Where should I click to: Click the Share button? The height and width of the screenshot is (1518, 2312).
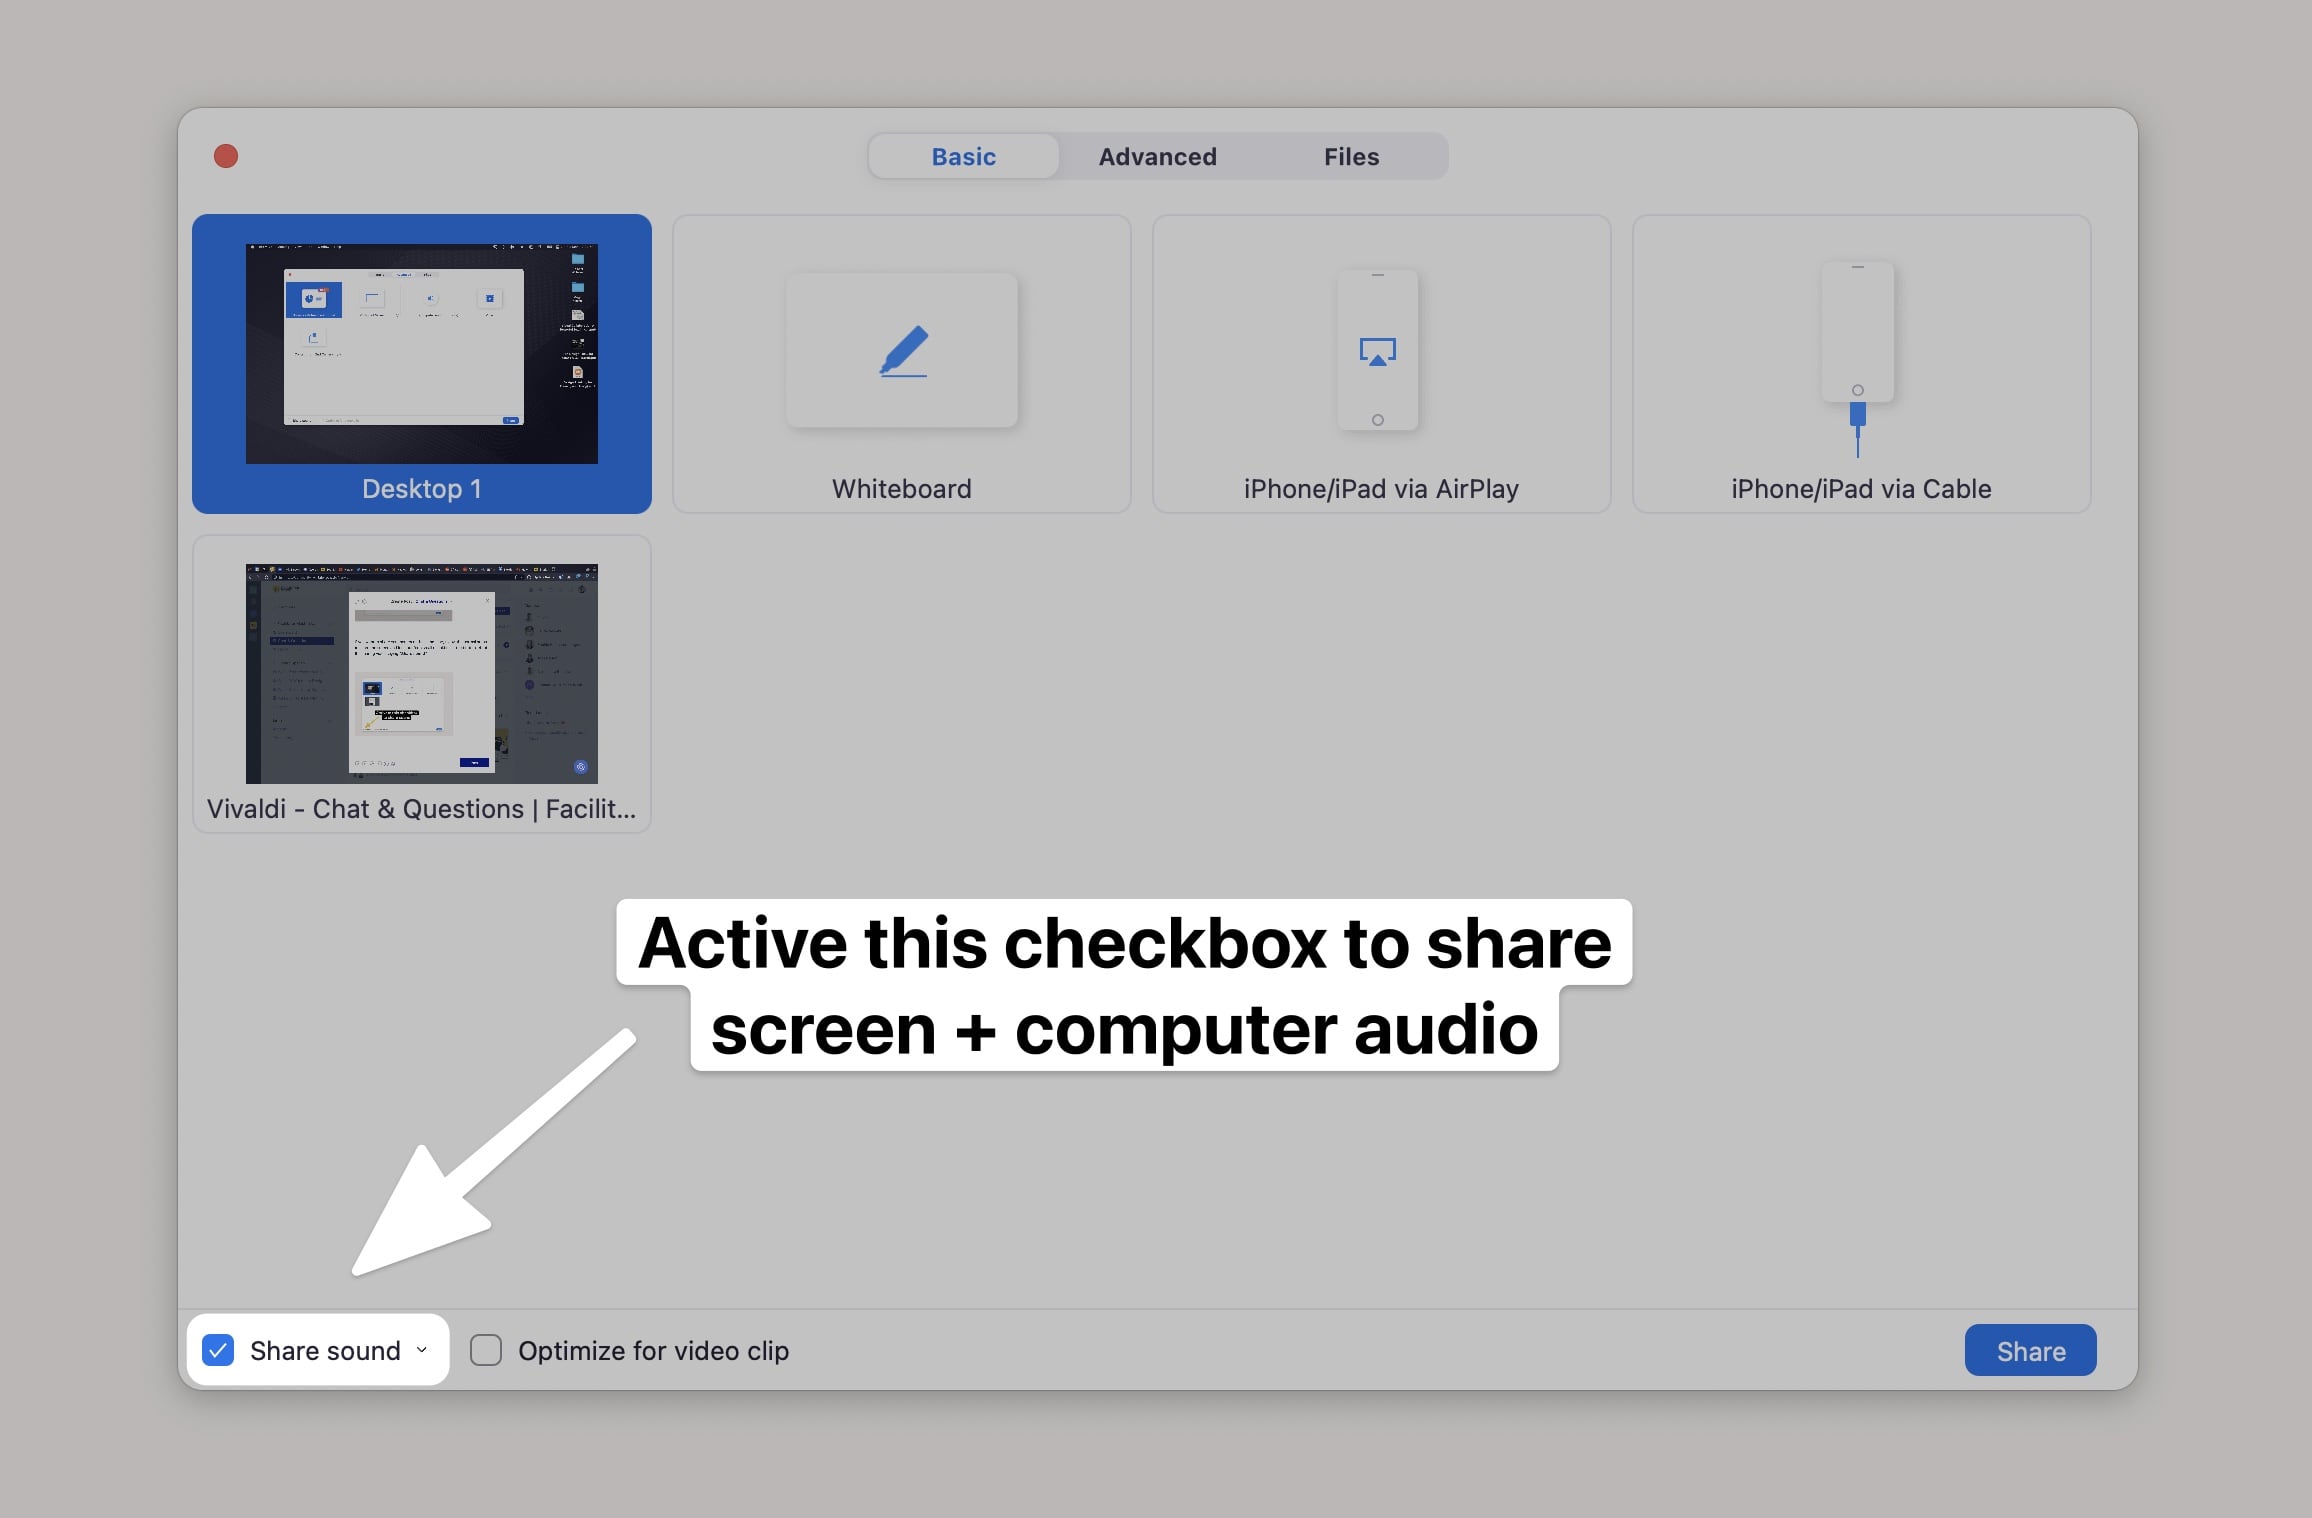pyautogui.click(x=2029, y=1350)
